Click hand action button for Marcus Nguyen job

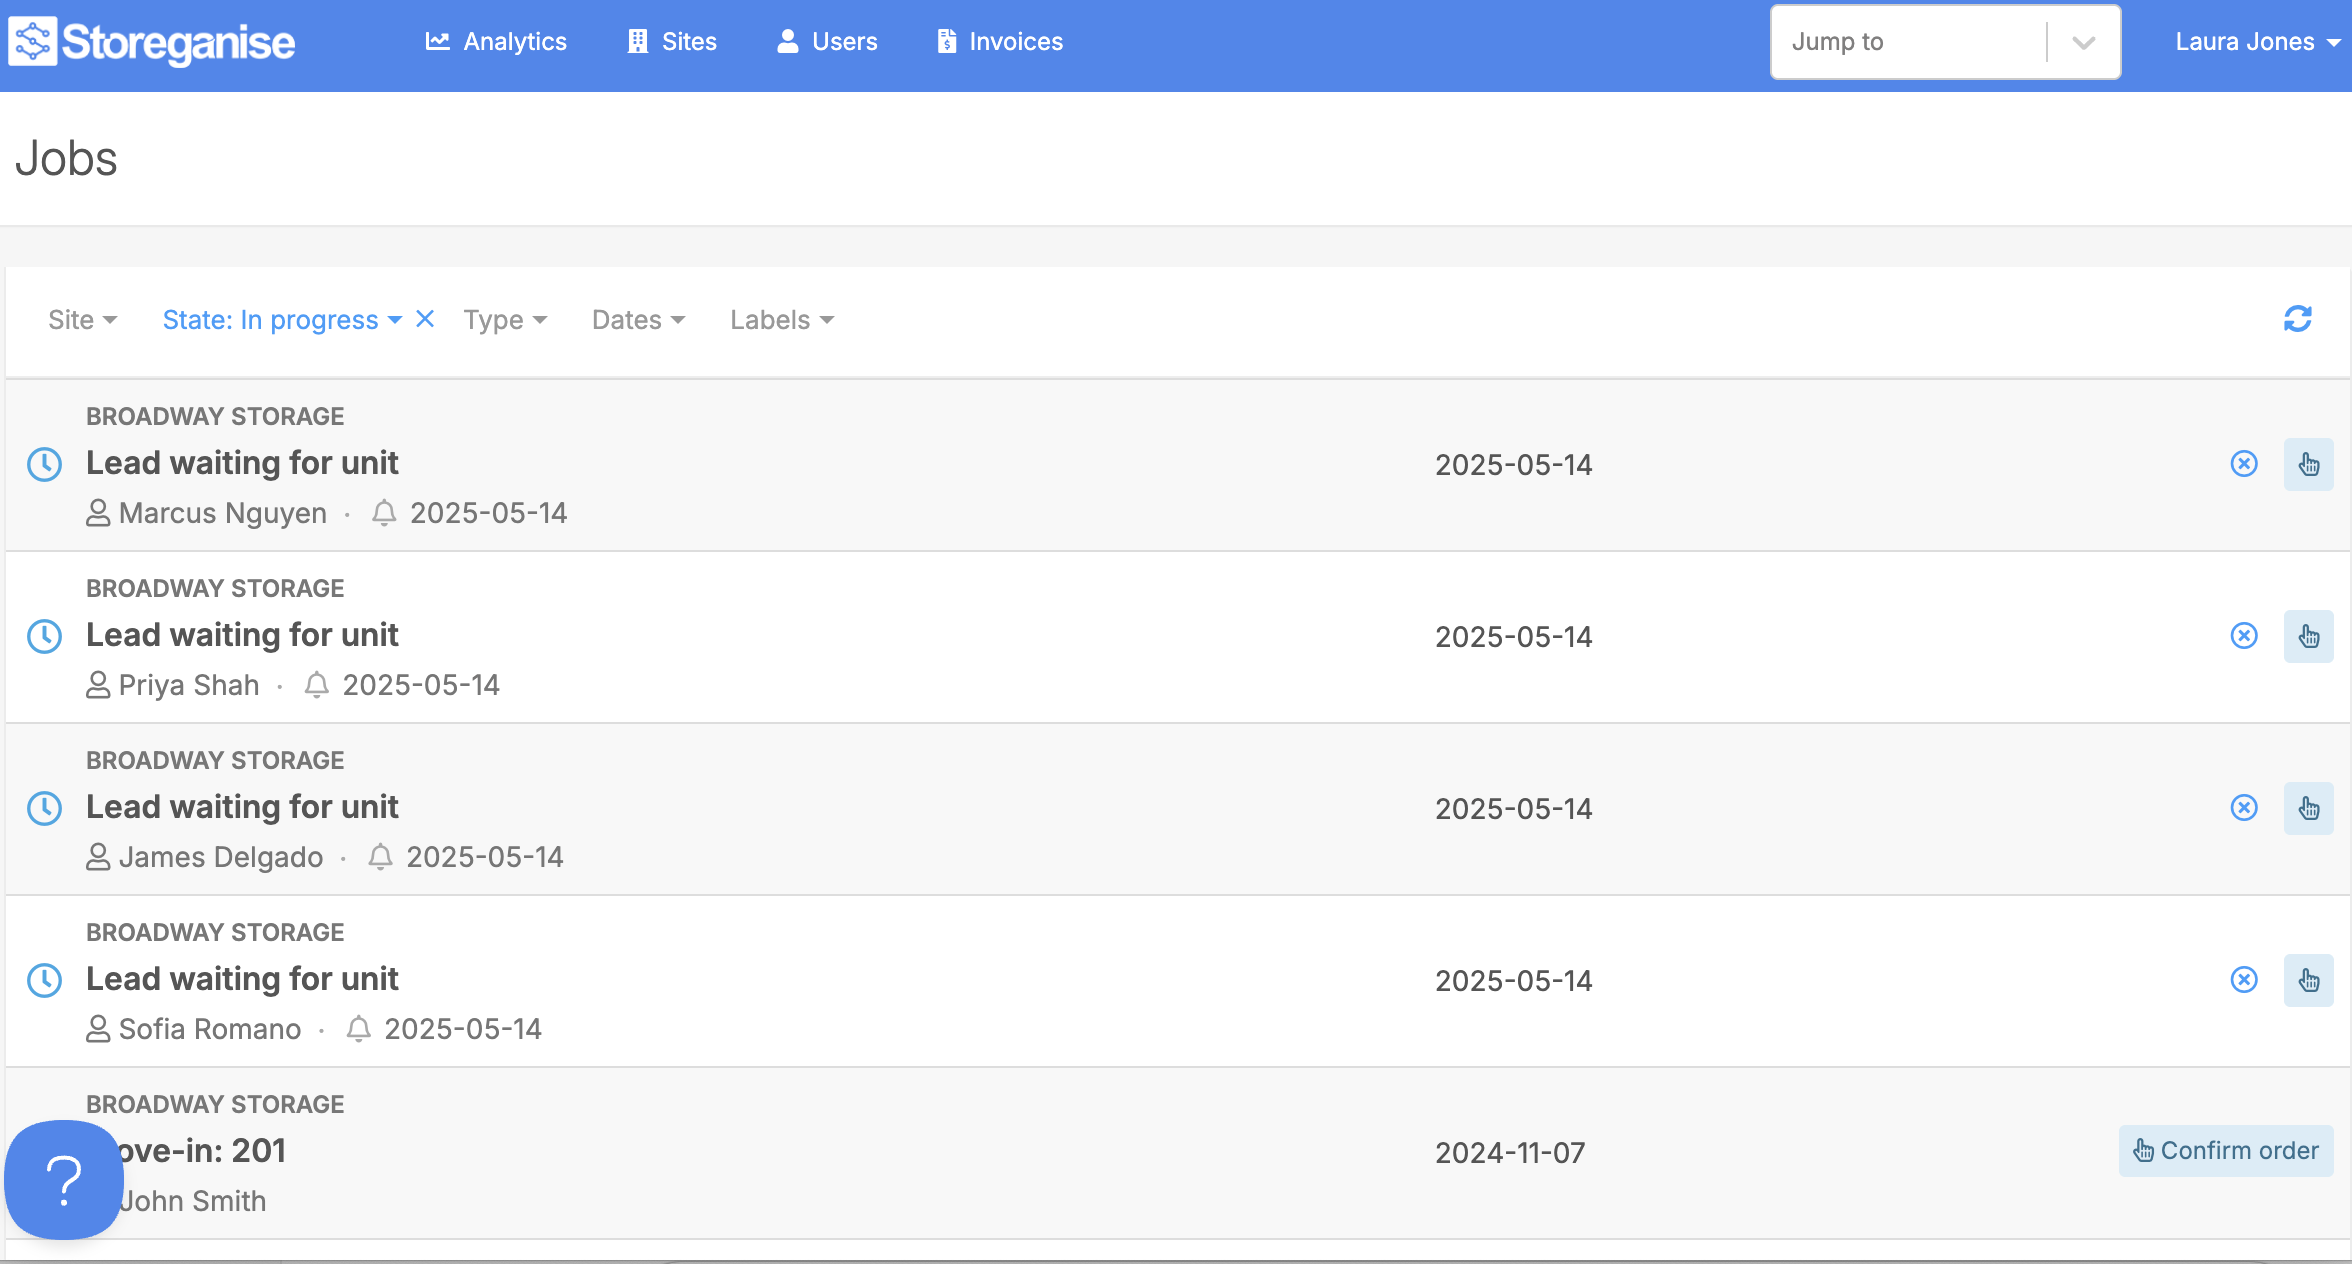pyautogui.click(x=2309, y=464)
